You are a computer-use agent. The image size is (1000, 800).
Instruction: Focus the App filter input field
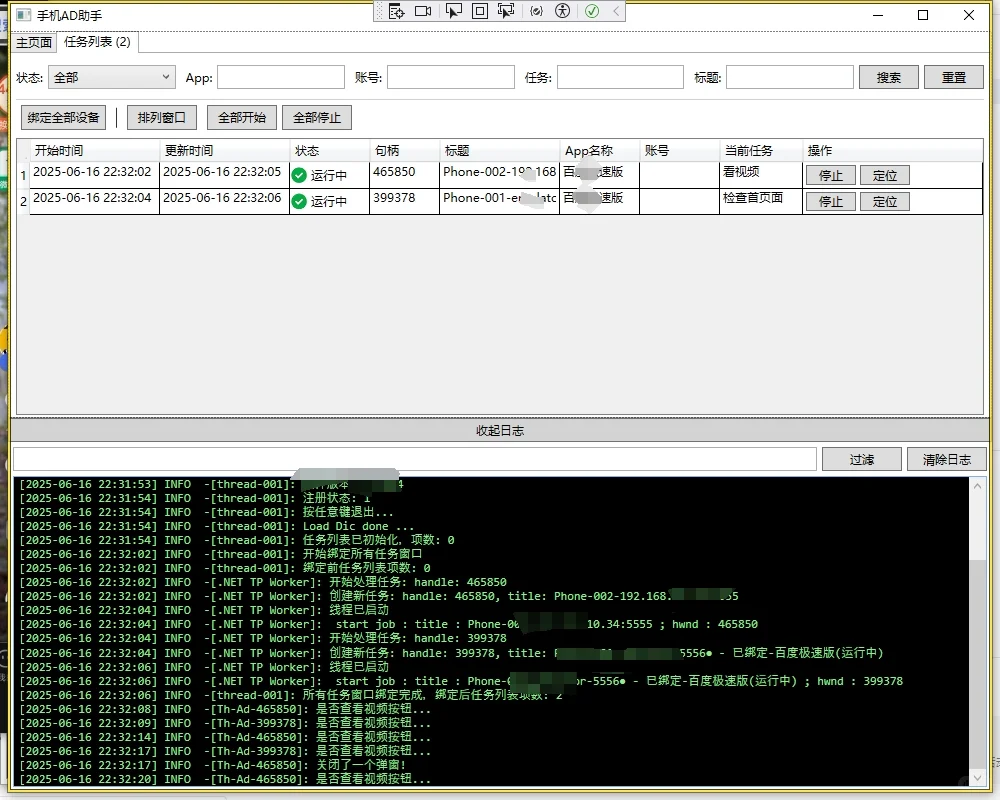coord(281,77)
